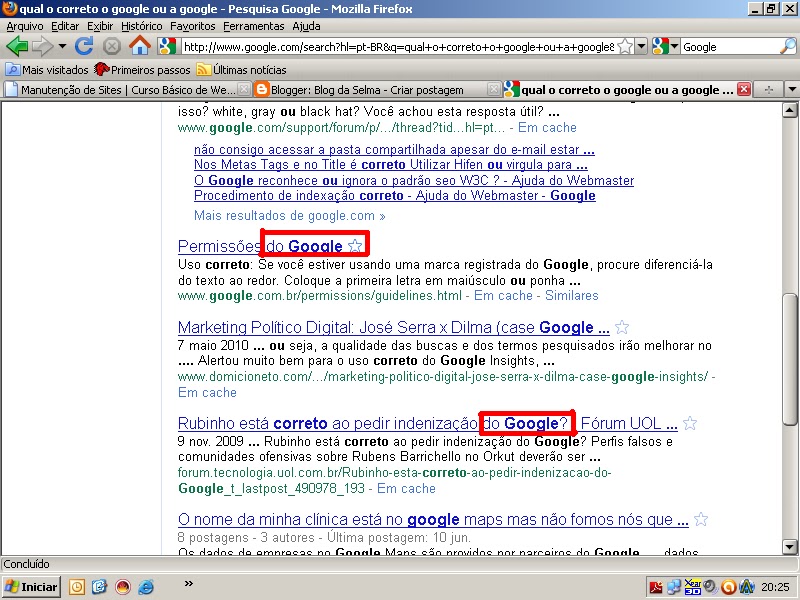The image size is (800, 600).
Task: Click the Google search box field
Action: (x=730, y=47)
